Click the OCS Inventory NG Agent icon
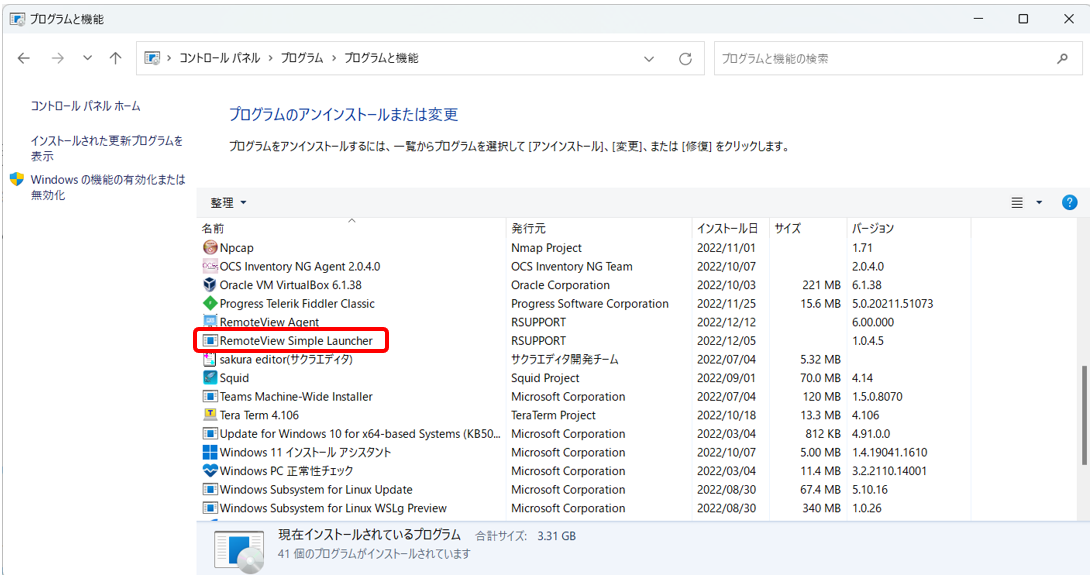Viewport: 1091px width, 576px height. [209, 266]
